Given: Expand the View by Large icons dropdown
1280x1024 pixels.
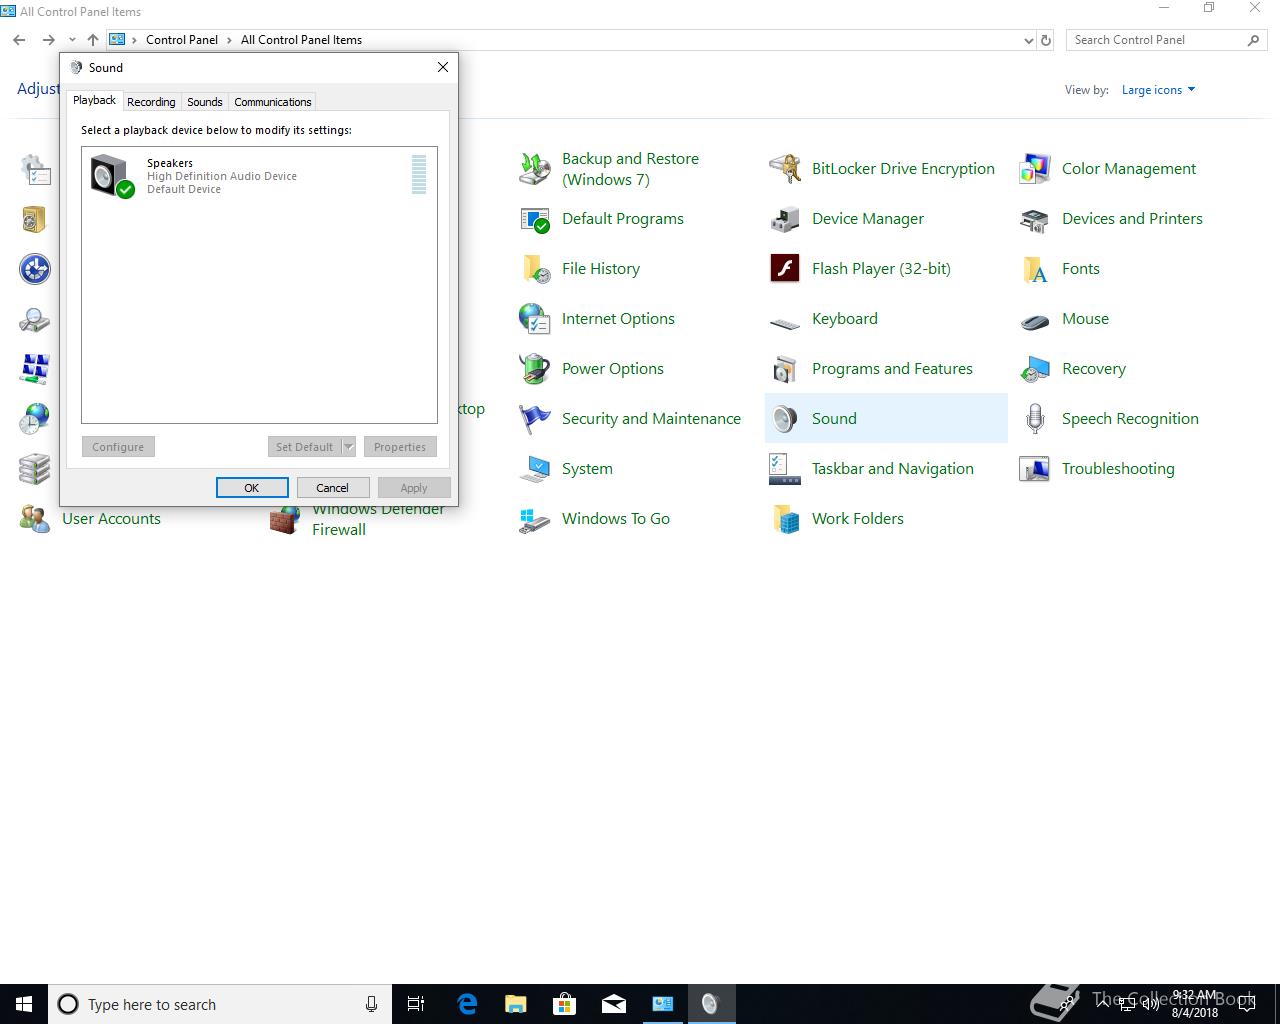Looking at the screenshot, I should tap(1158, 90).
